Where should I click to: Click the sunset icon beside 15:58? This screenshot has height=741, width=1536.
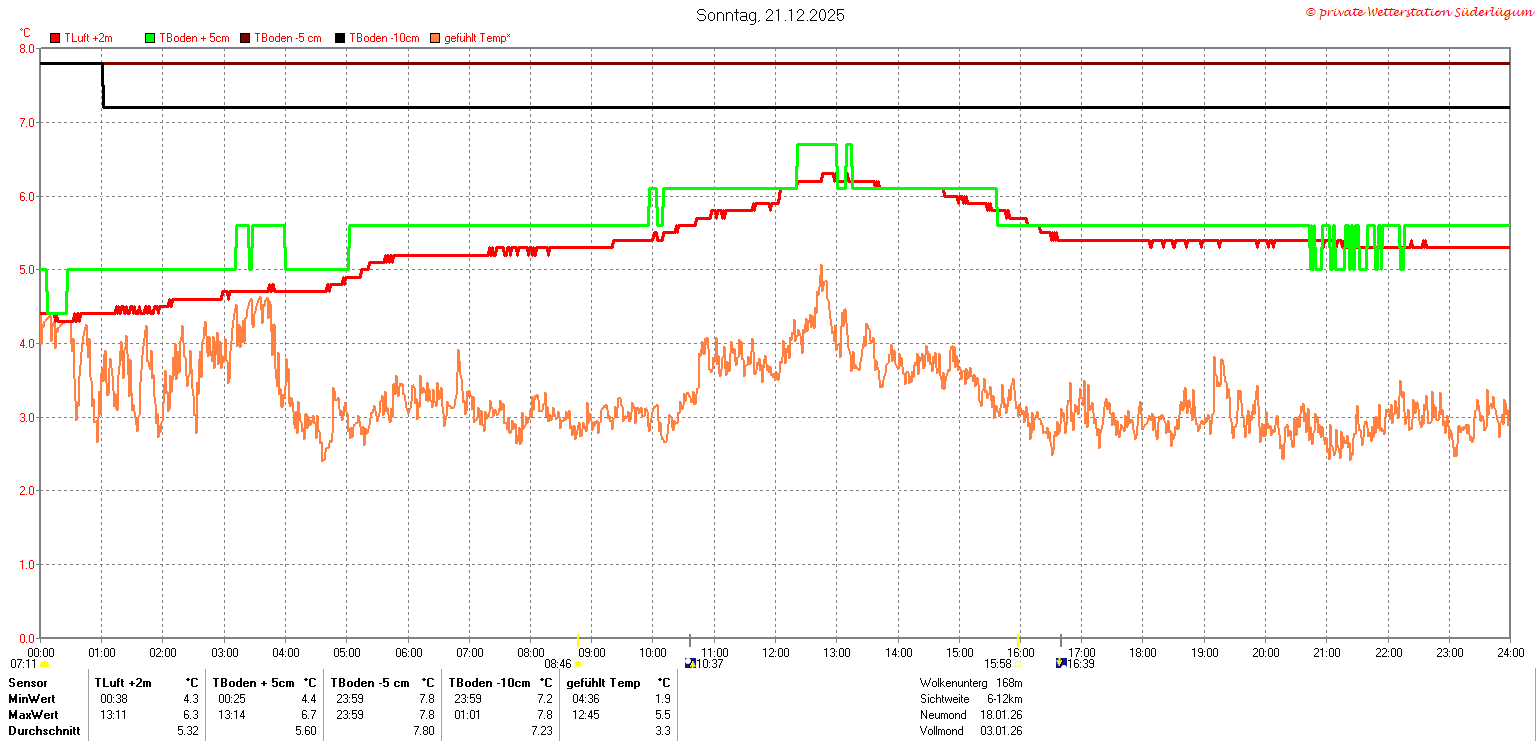pos(1018,663)
